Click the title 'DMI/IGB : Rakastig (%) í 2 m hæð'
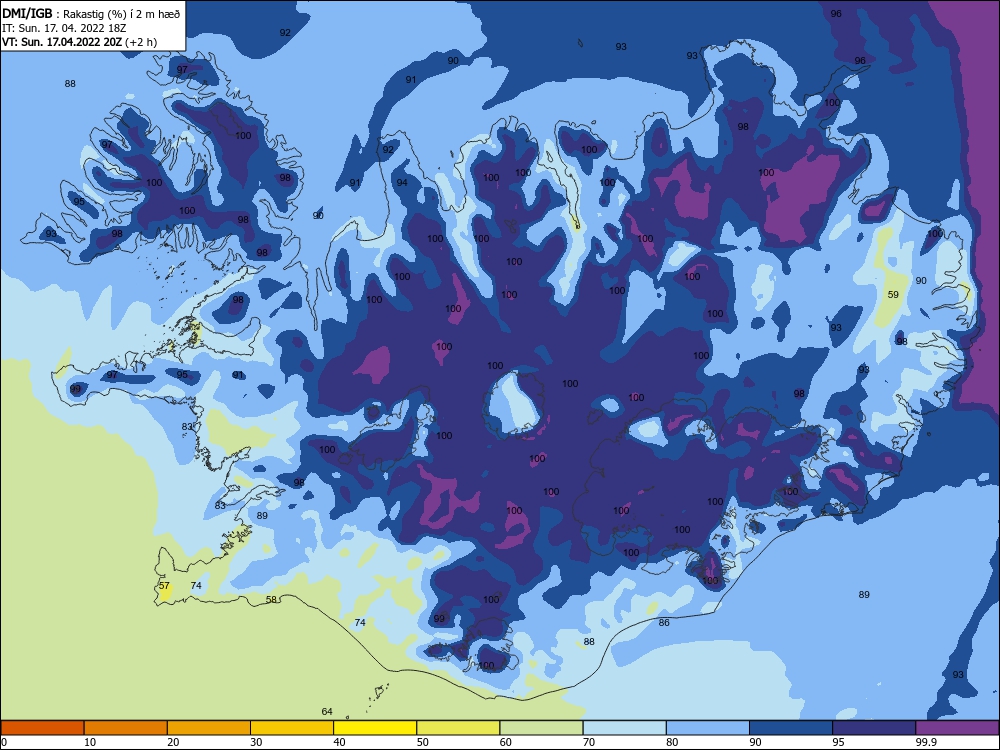1000x750 pixels. 91,13
